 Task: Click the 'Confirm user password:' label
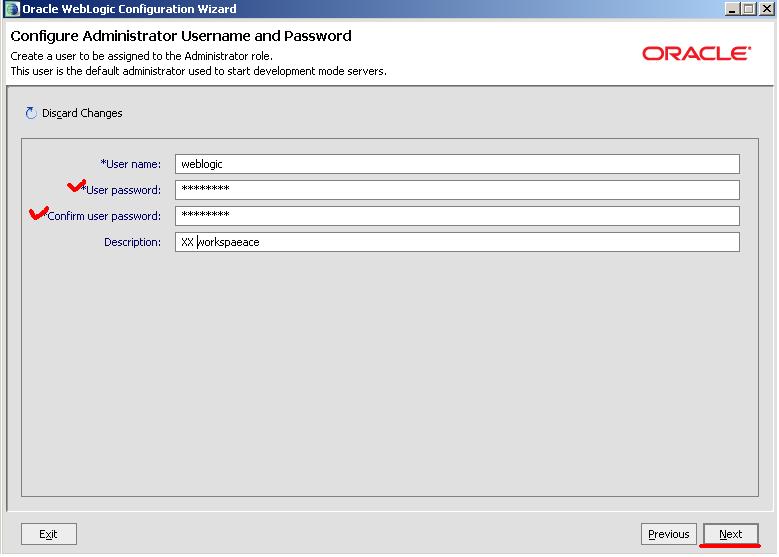coord(104,216)
